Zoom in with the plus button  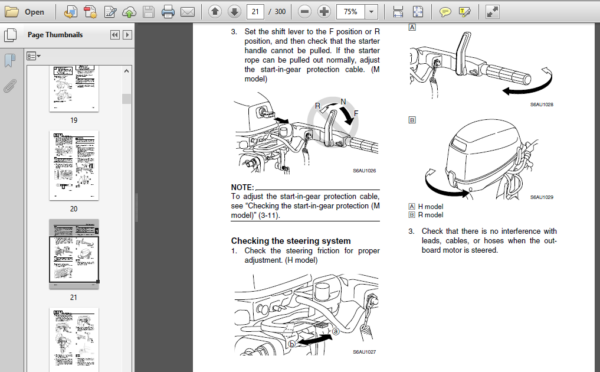click(x=324, y=12)
